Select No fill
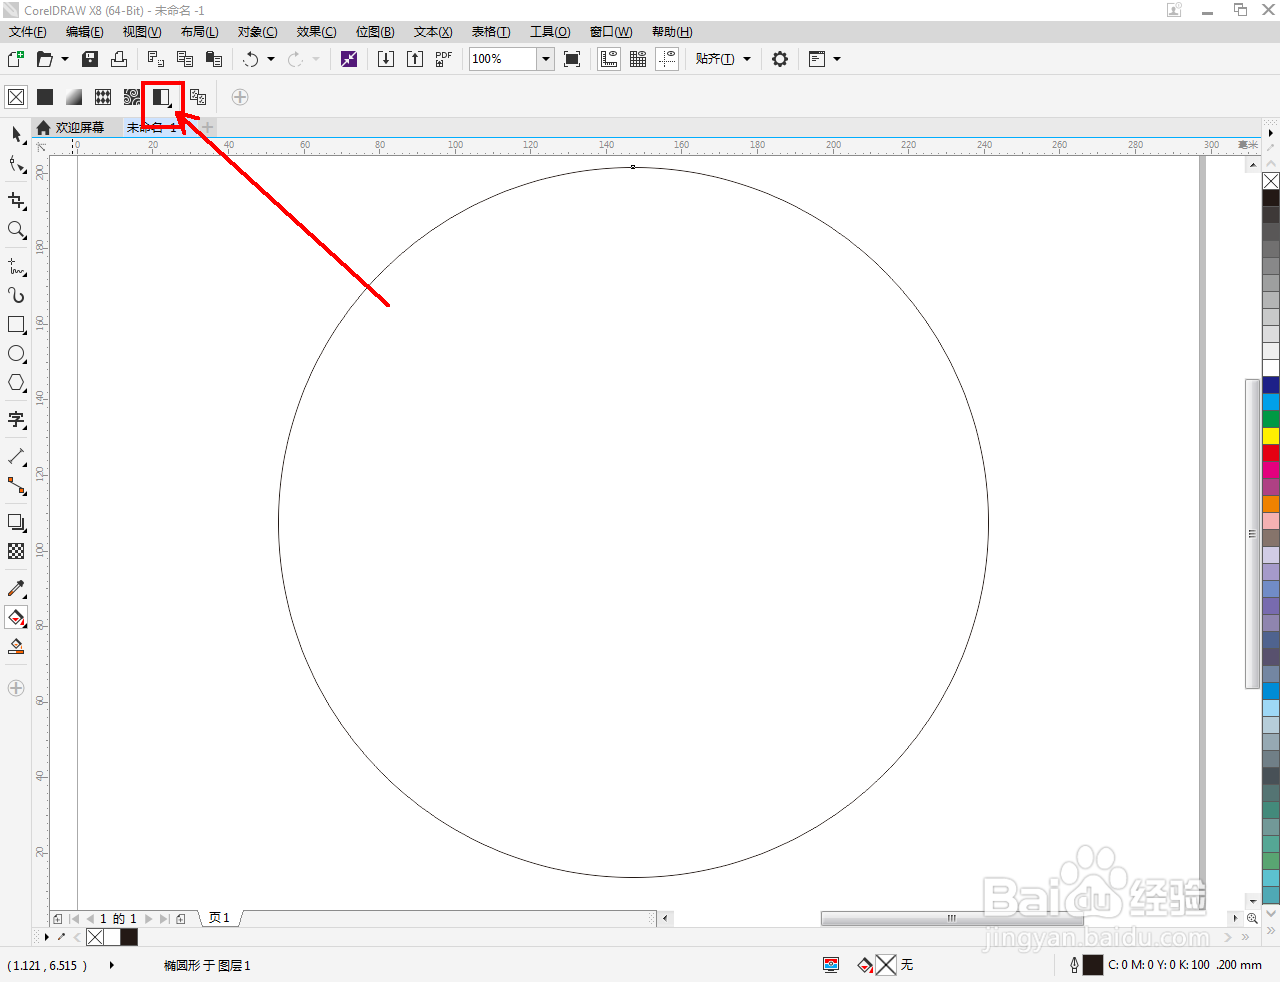 [16, 97]
